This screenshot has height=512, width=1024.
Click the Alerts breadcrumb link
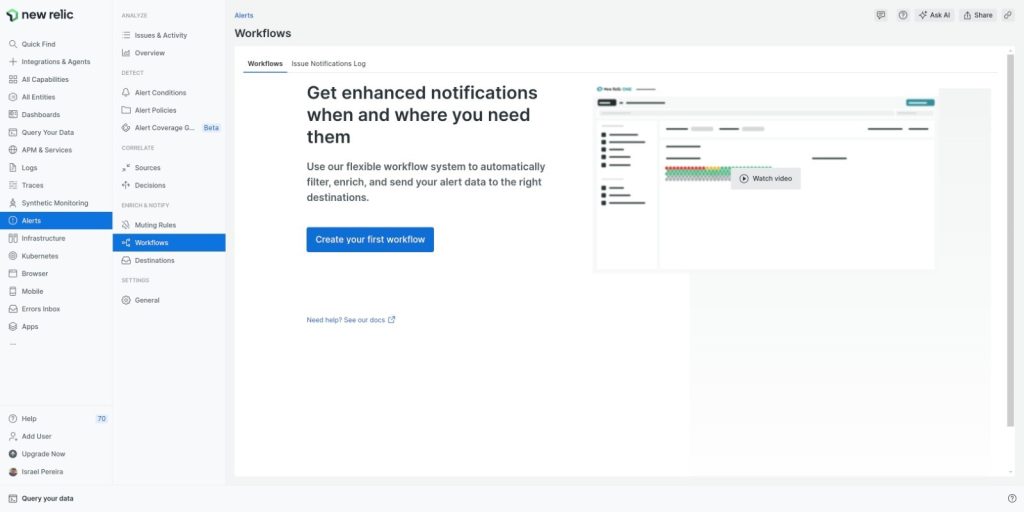click(x=243, y=16)
